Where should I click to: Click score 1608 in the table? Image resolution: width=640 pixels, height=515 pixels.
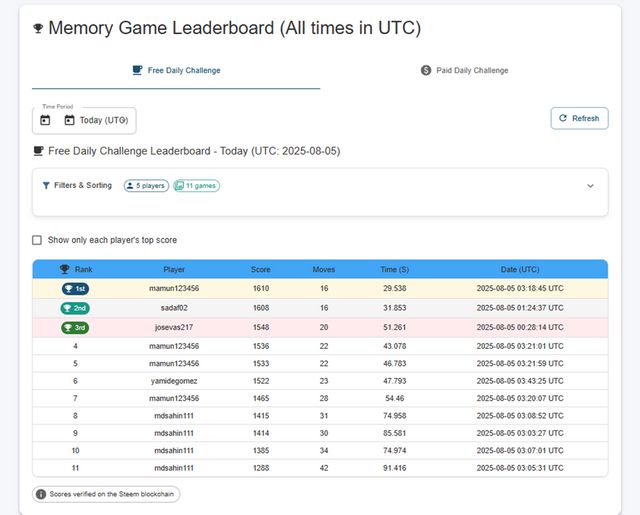(261, 308)
